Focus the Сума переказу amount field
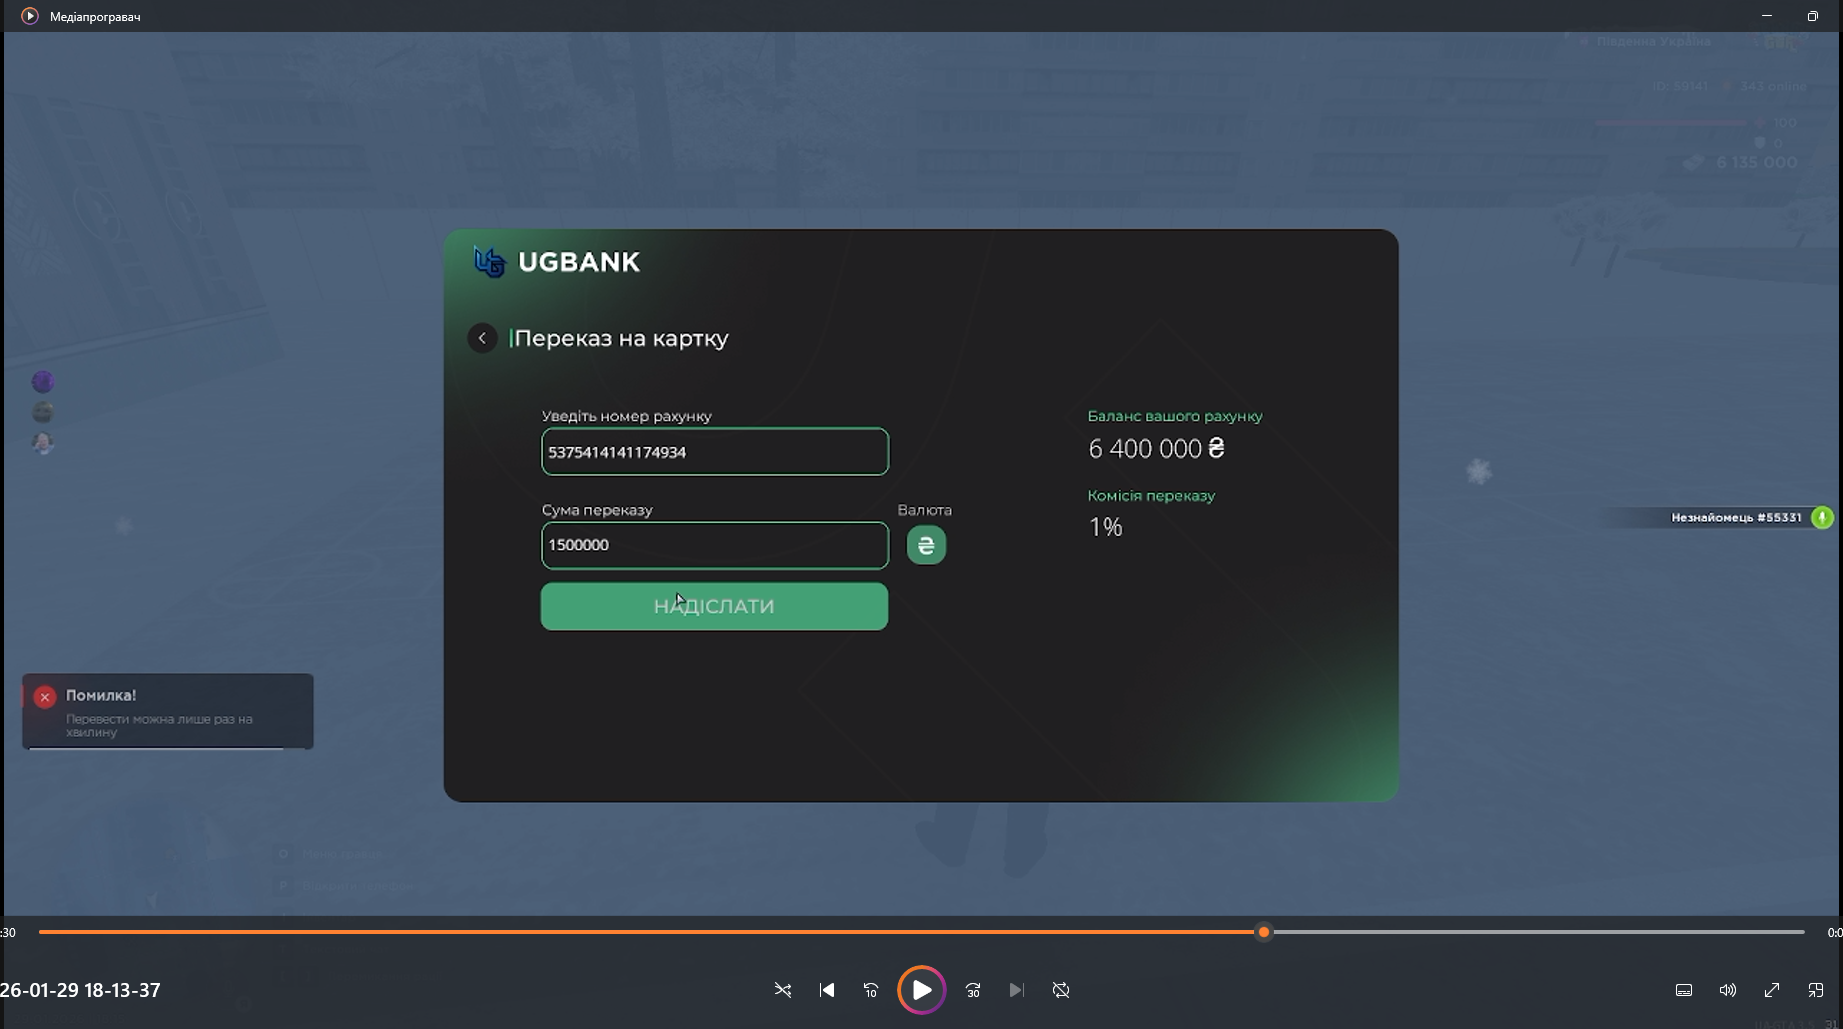This screenshot has width=1843, height=1029. tap(715, 545)
